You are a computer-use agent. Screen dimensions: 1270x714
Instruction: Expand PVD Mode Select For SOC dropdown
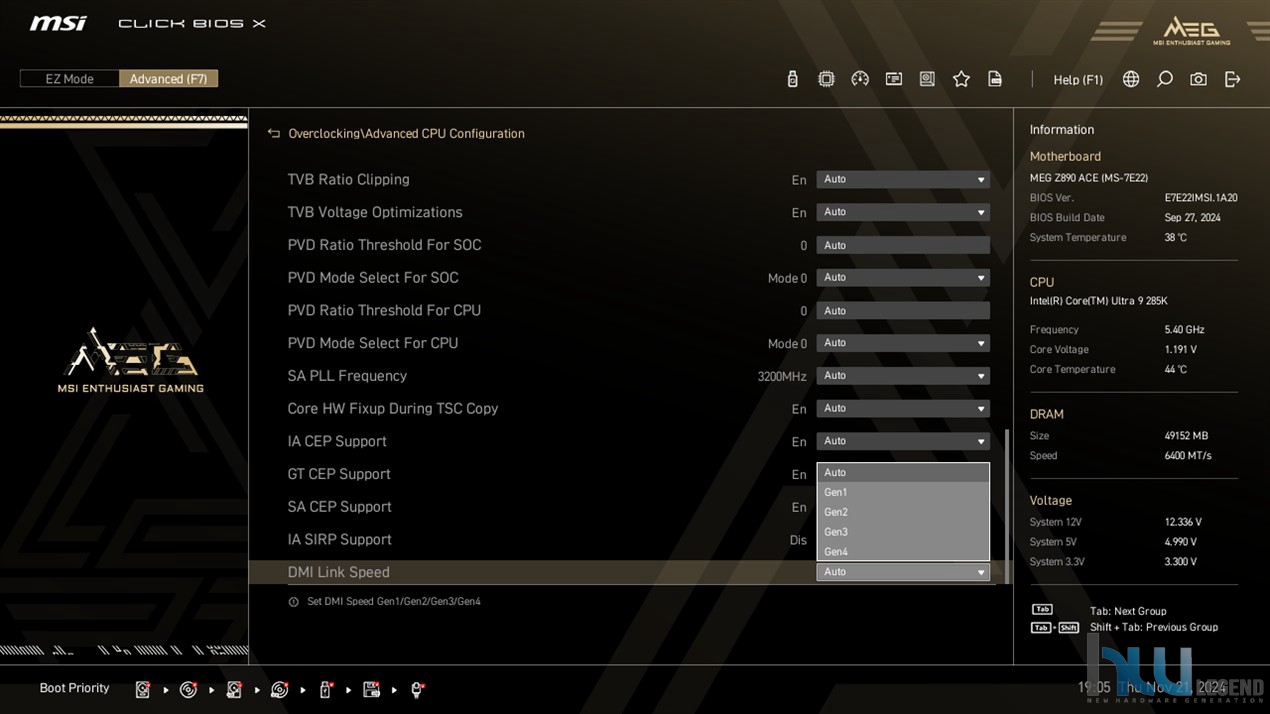click(x=903, y=278)
